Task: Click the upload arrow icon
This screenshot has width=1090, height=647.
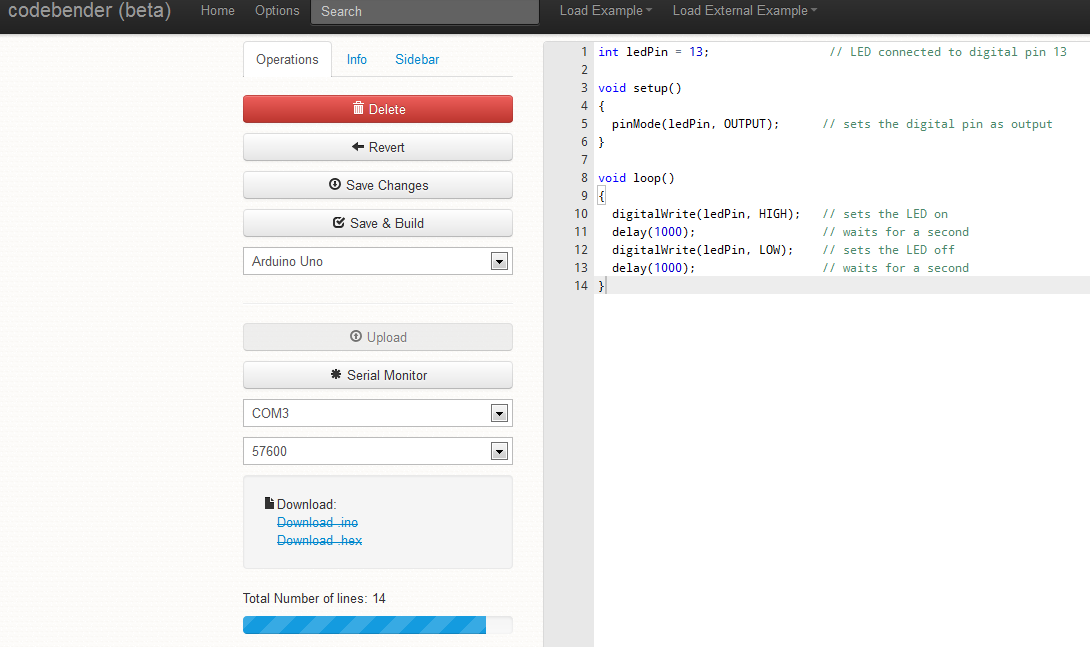Action: [356, 336]
